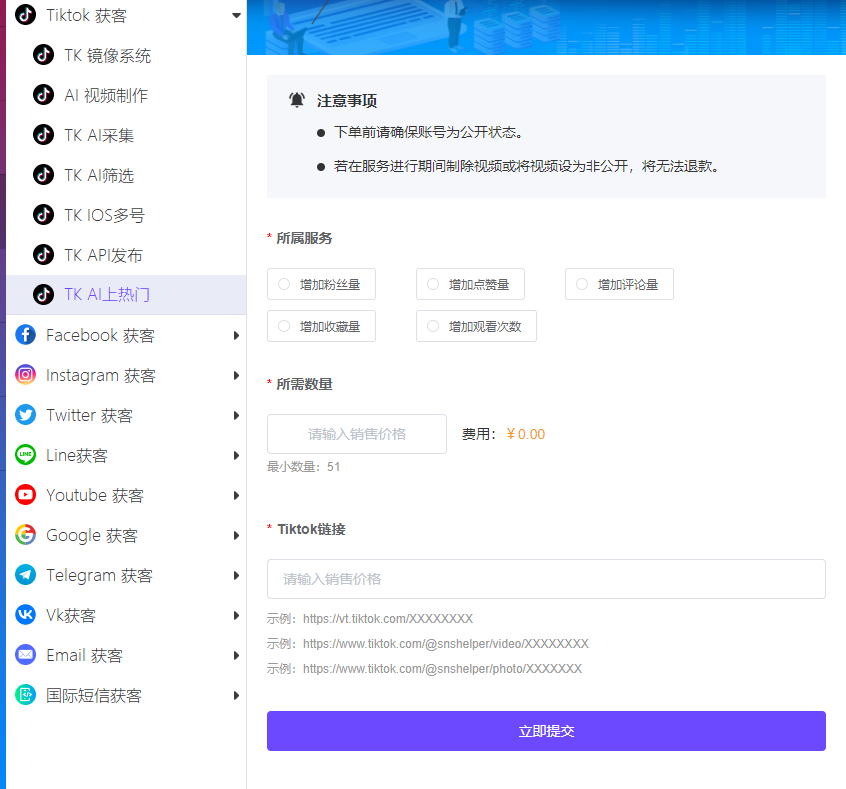
Task: Click the Youtube 获客 menu label
Action: click(95, 495)
